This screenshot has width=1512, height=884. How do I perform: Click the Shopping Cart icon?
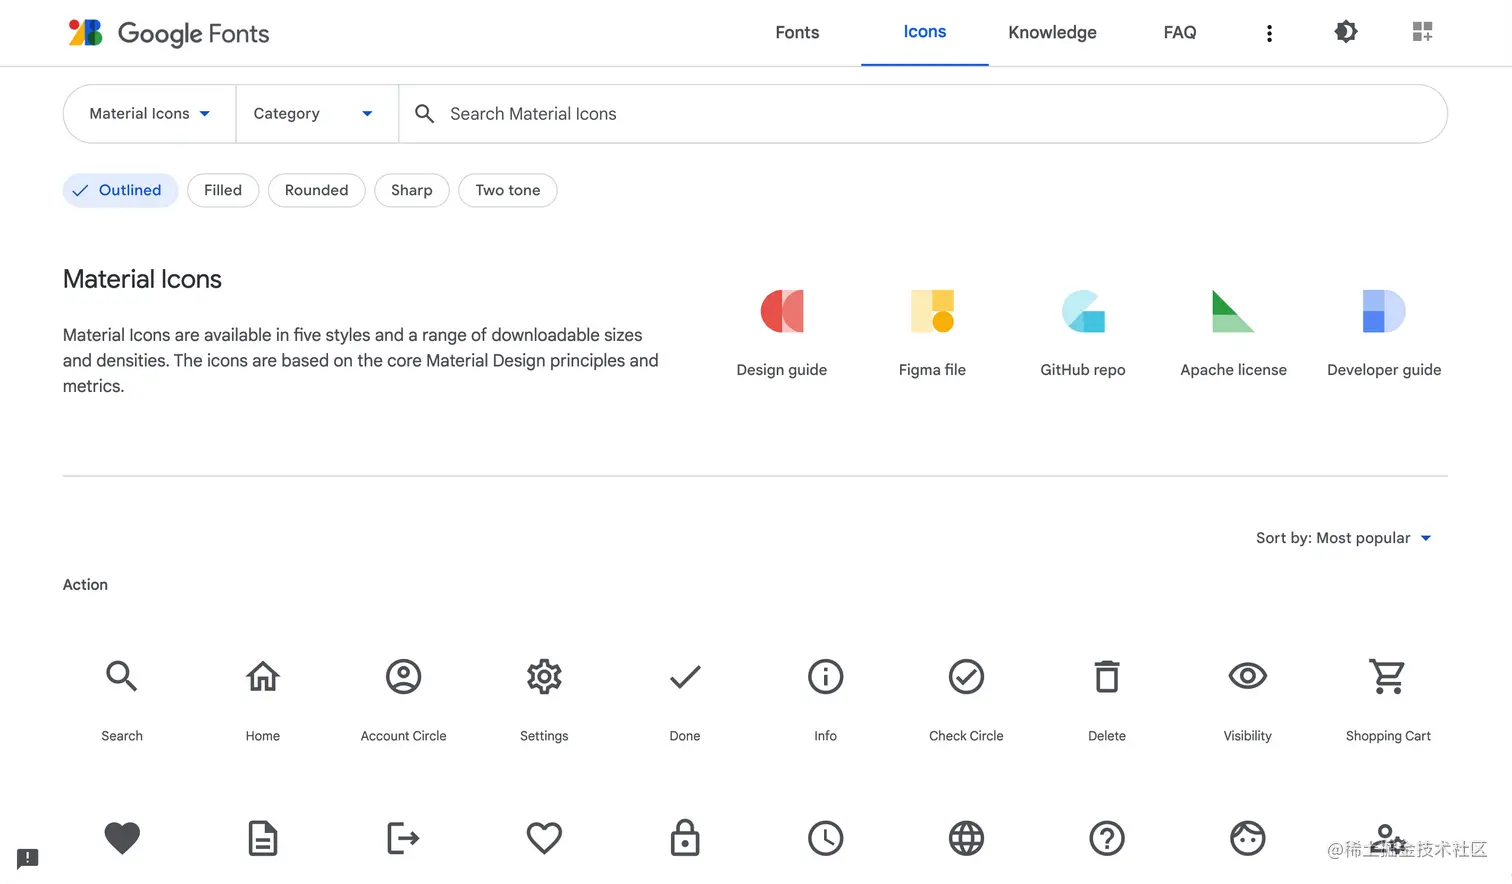[x=1388, y=676]
